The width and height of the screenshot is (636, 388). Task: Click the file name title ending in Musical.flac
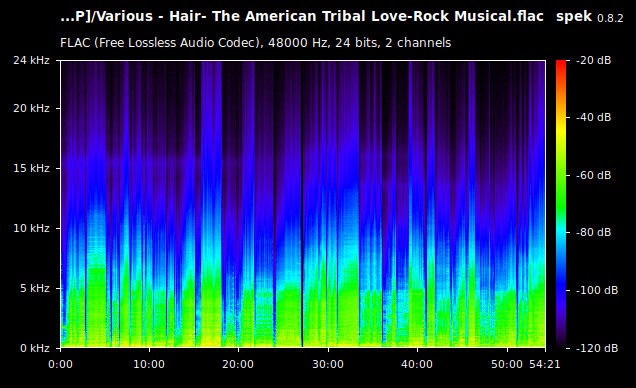302,17
